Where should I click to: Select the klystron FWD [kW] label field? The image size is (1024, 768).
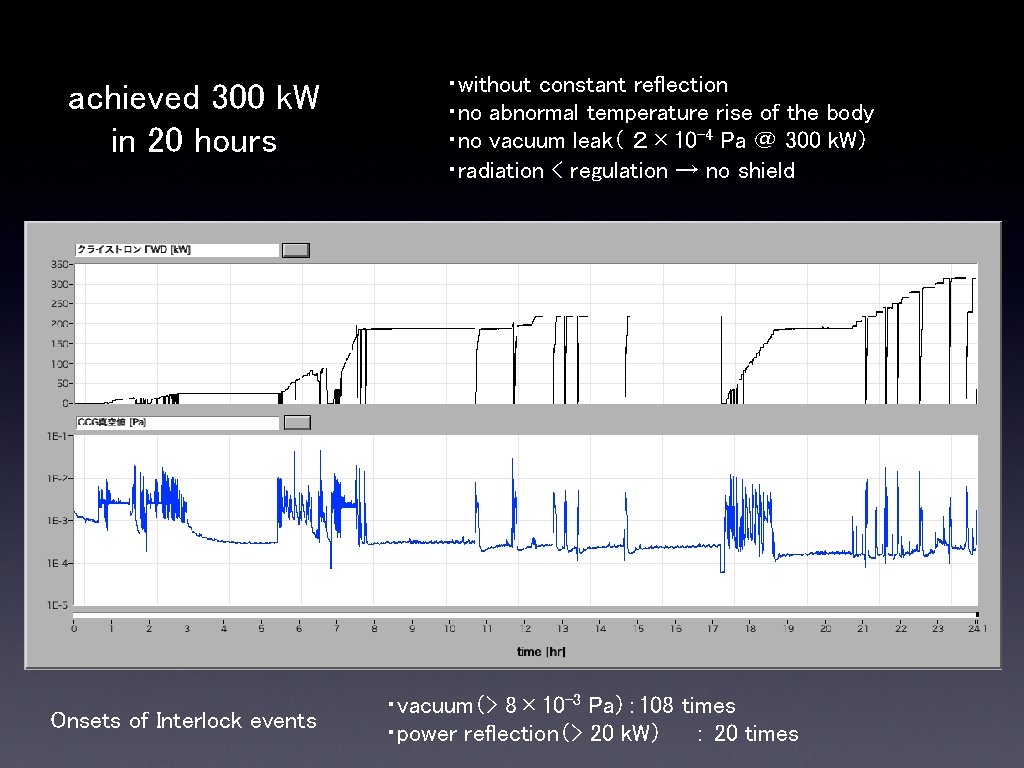177,250
